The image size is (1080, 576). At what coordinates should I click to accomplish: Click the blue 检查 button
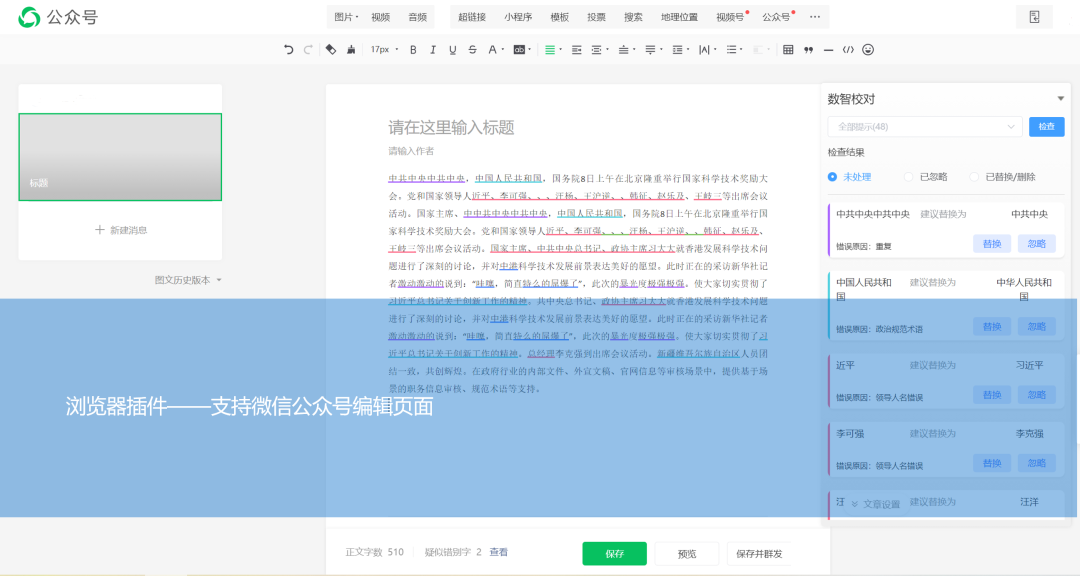click(x=1047, y=127)
